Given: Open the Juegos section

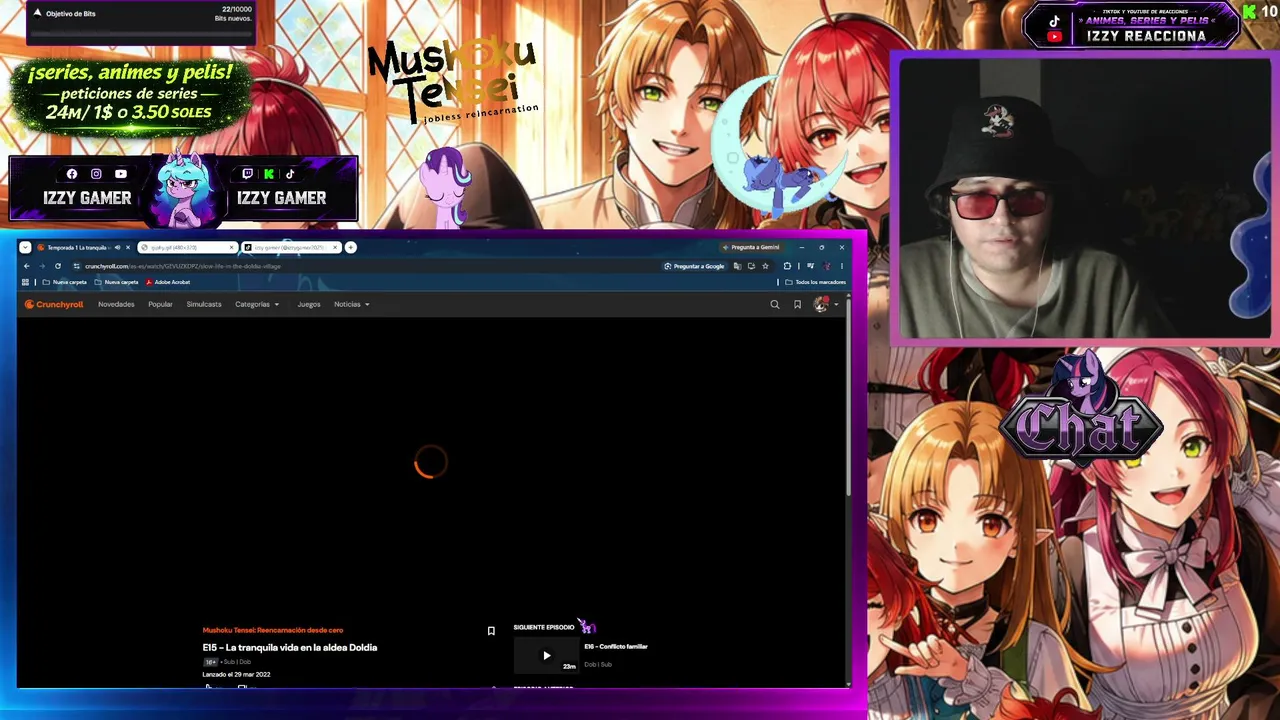Looking at the screenshot, I should (x=309, y=304).
